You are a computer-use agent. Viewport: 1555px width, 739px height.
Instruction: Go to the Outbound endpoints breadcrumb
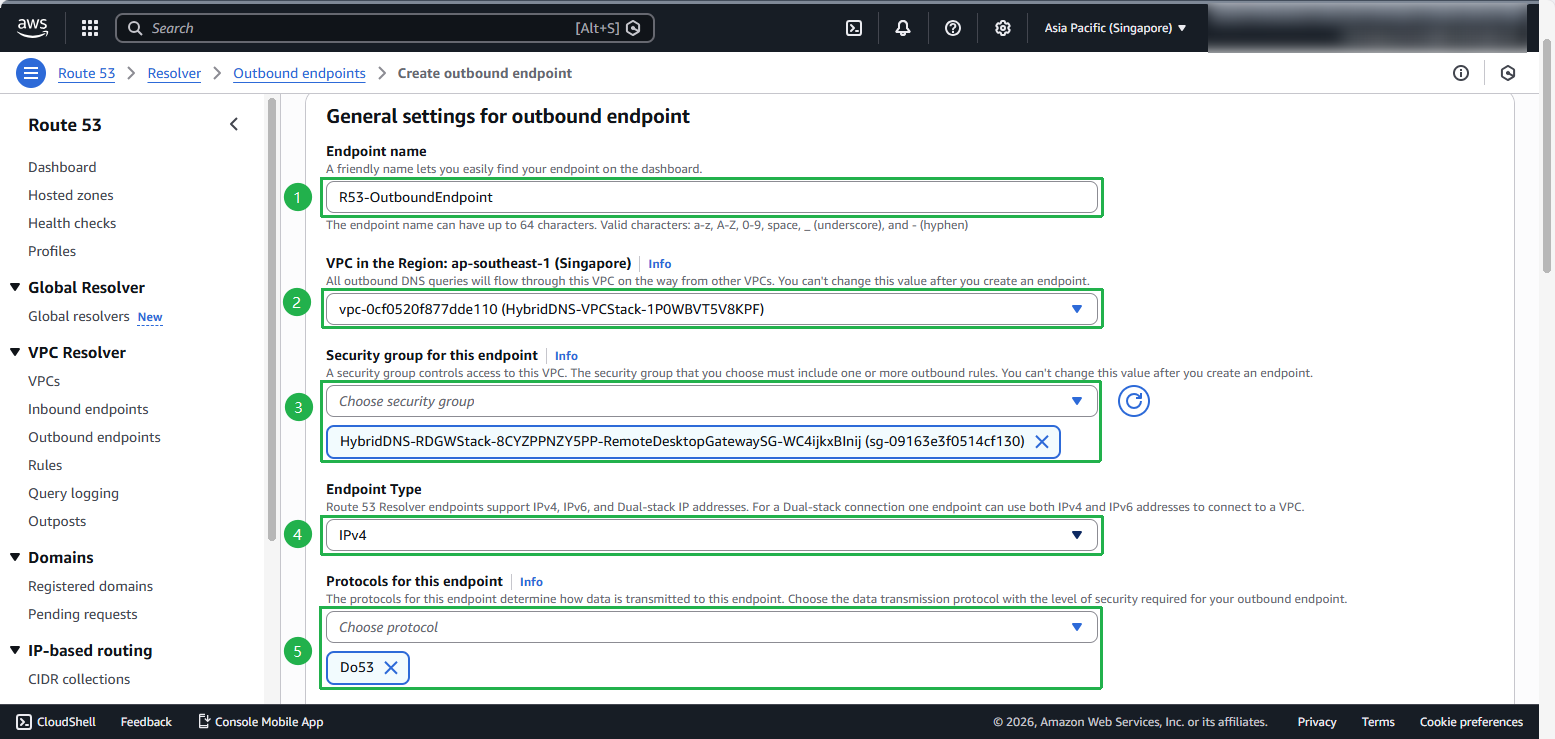click(299, 73)
